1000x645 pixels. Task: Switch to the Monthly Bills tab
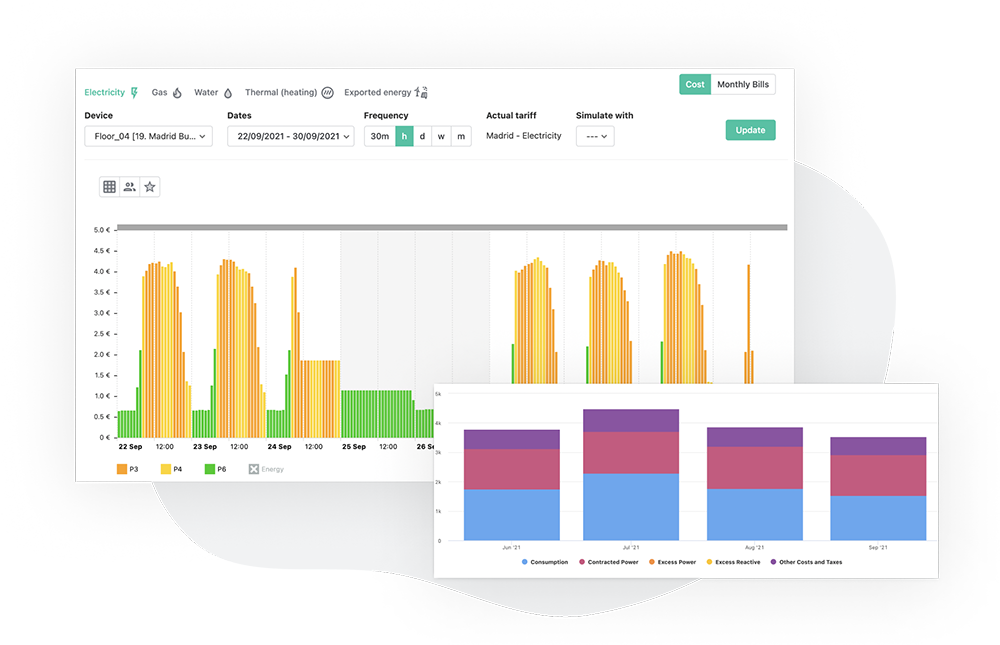[x=743, y=85]
